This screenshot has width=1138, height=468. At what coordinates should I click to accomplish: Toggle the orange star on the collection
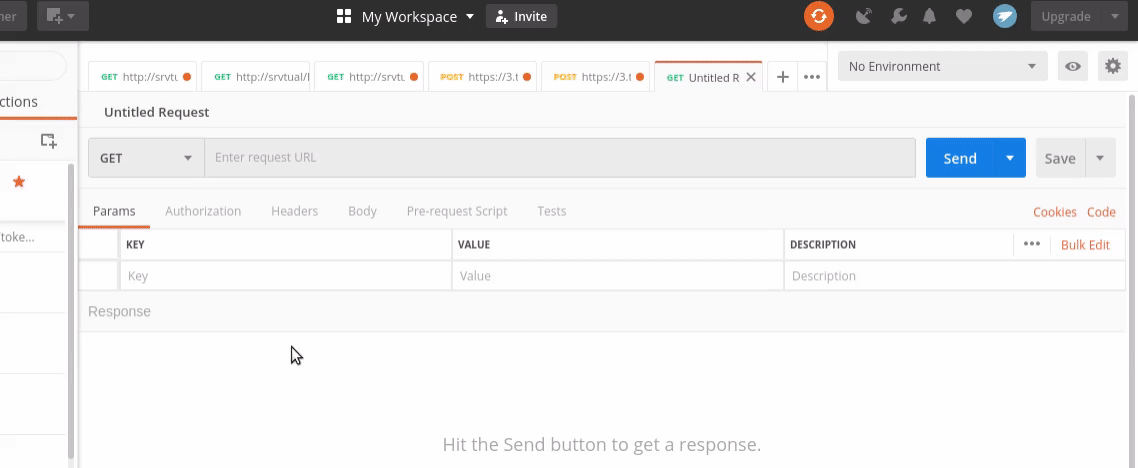(x=18, y=182)
